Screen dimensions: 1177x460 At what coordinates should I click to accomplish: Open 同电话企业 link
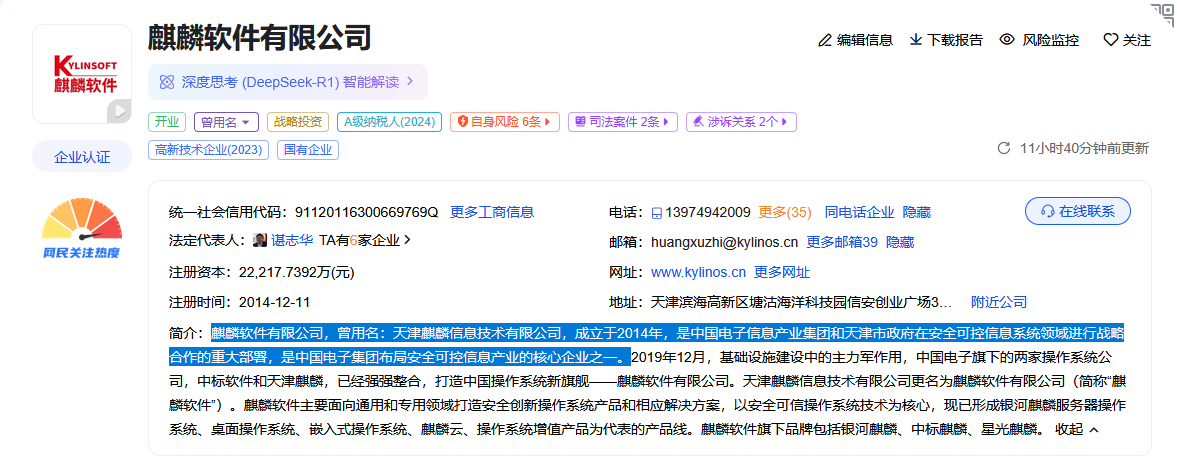pyautogui.click(x=859, y=212)
